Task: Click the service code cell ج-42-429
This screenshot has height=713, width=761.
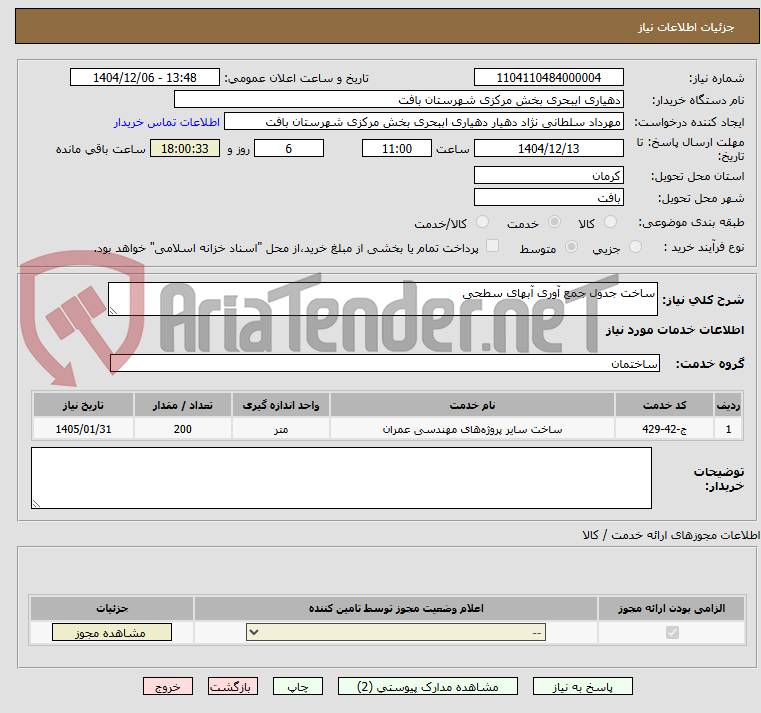Action: pyautogui.click(x=664, y=429)
